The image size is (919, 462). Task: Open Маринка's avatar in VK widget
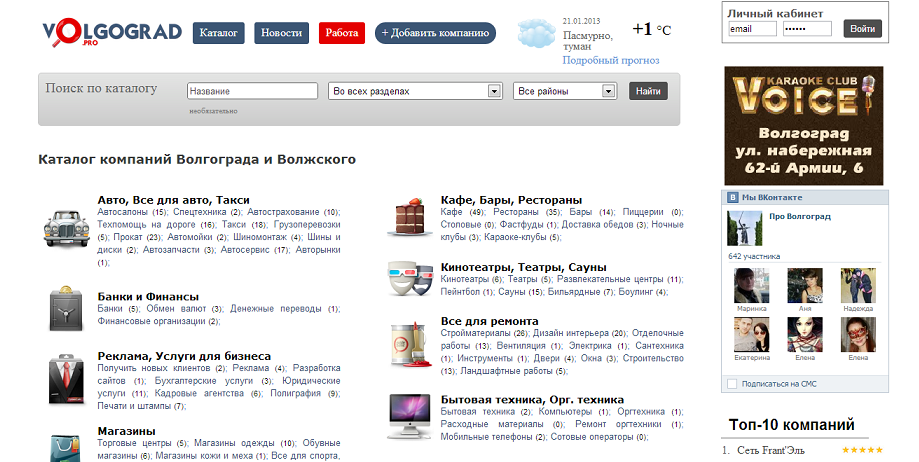[x=751, y=286]
